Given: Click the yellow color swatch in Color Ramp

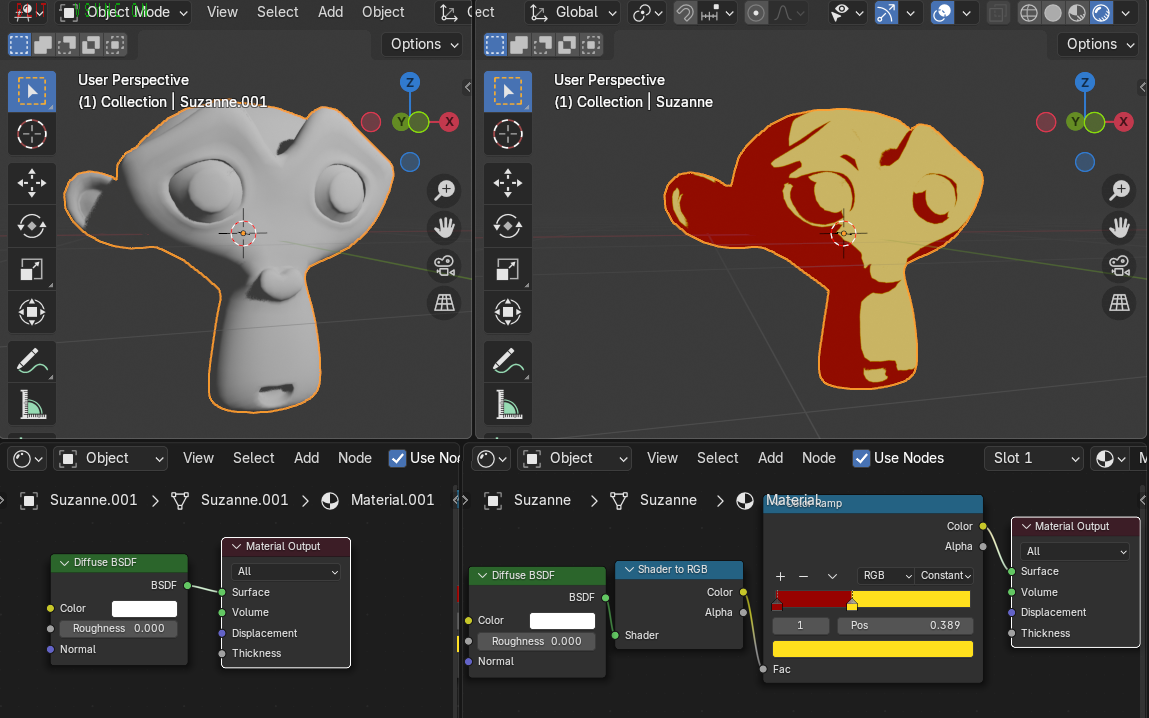Looking at the screenshot, I should click(872, 649).
